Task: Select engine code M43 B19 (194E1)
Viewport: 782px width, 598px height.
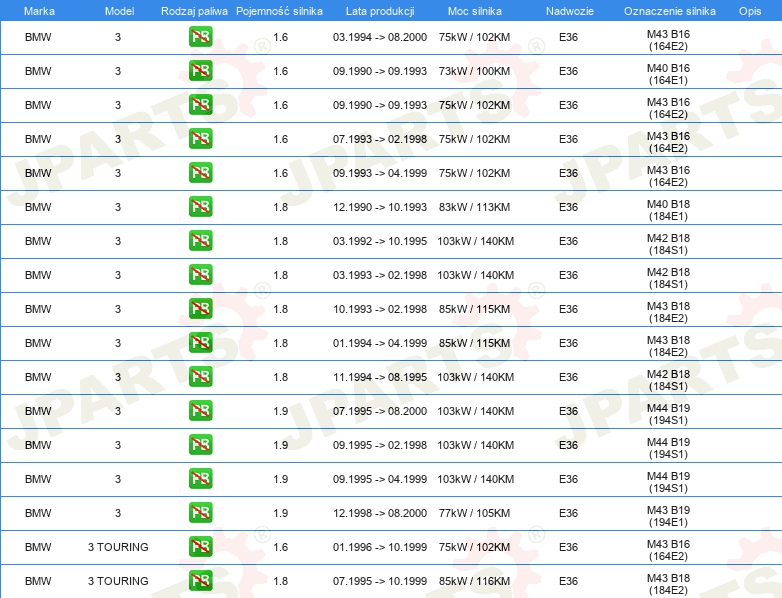Action: 668,516
